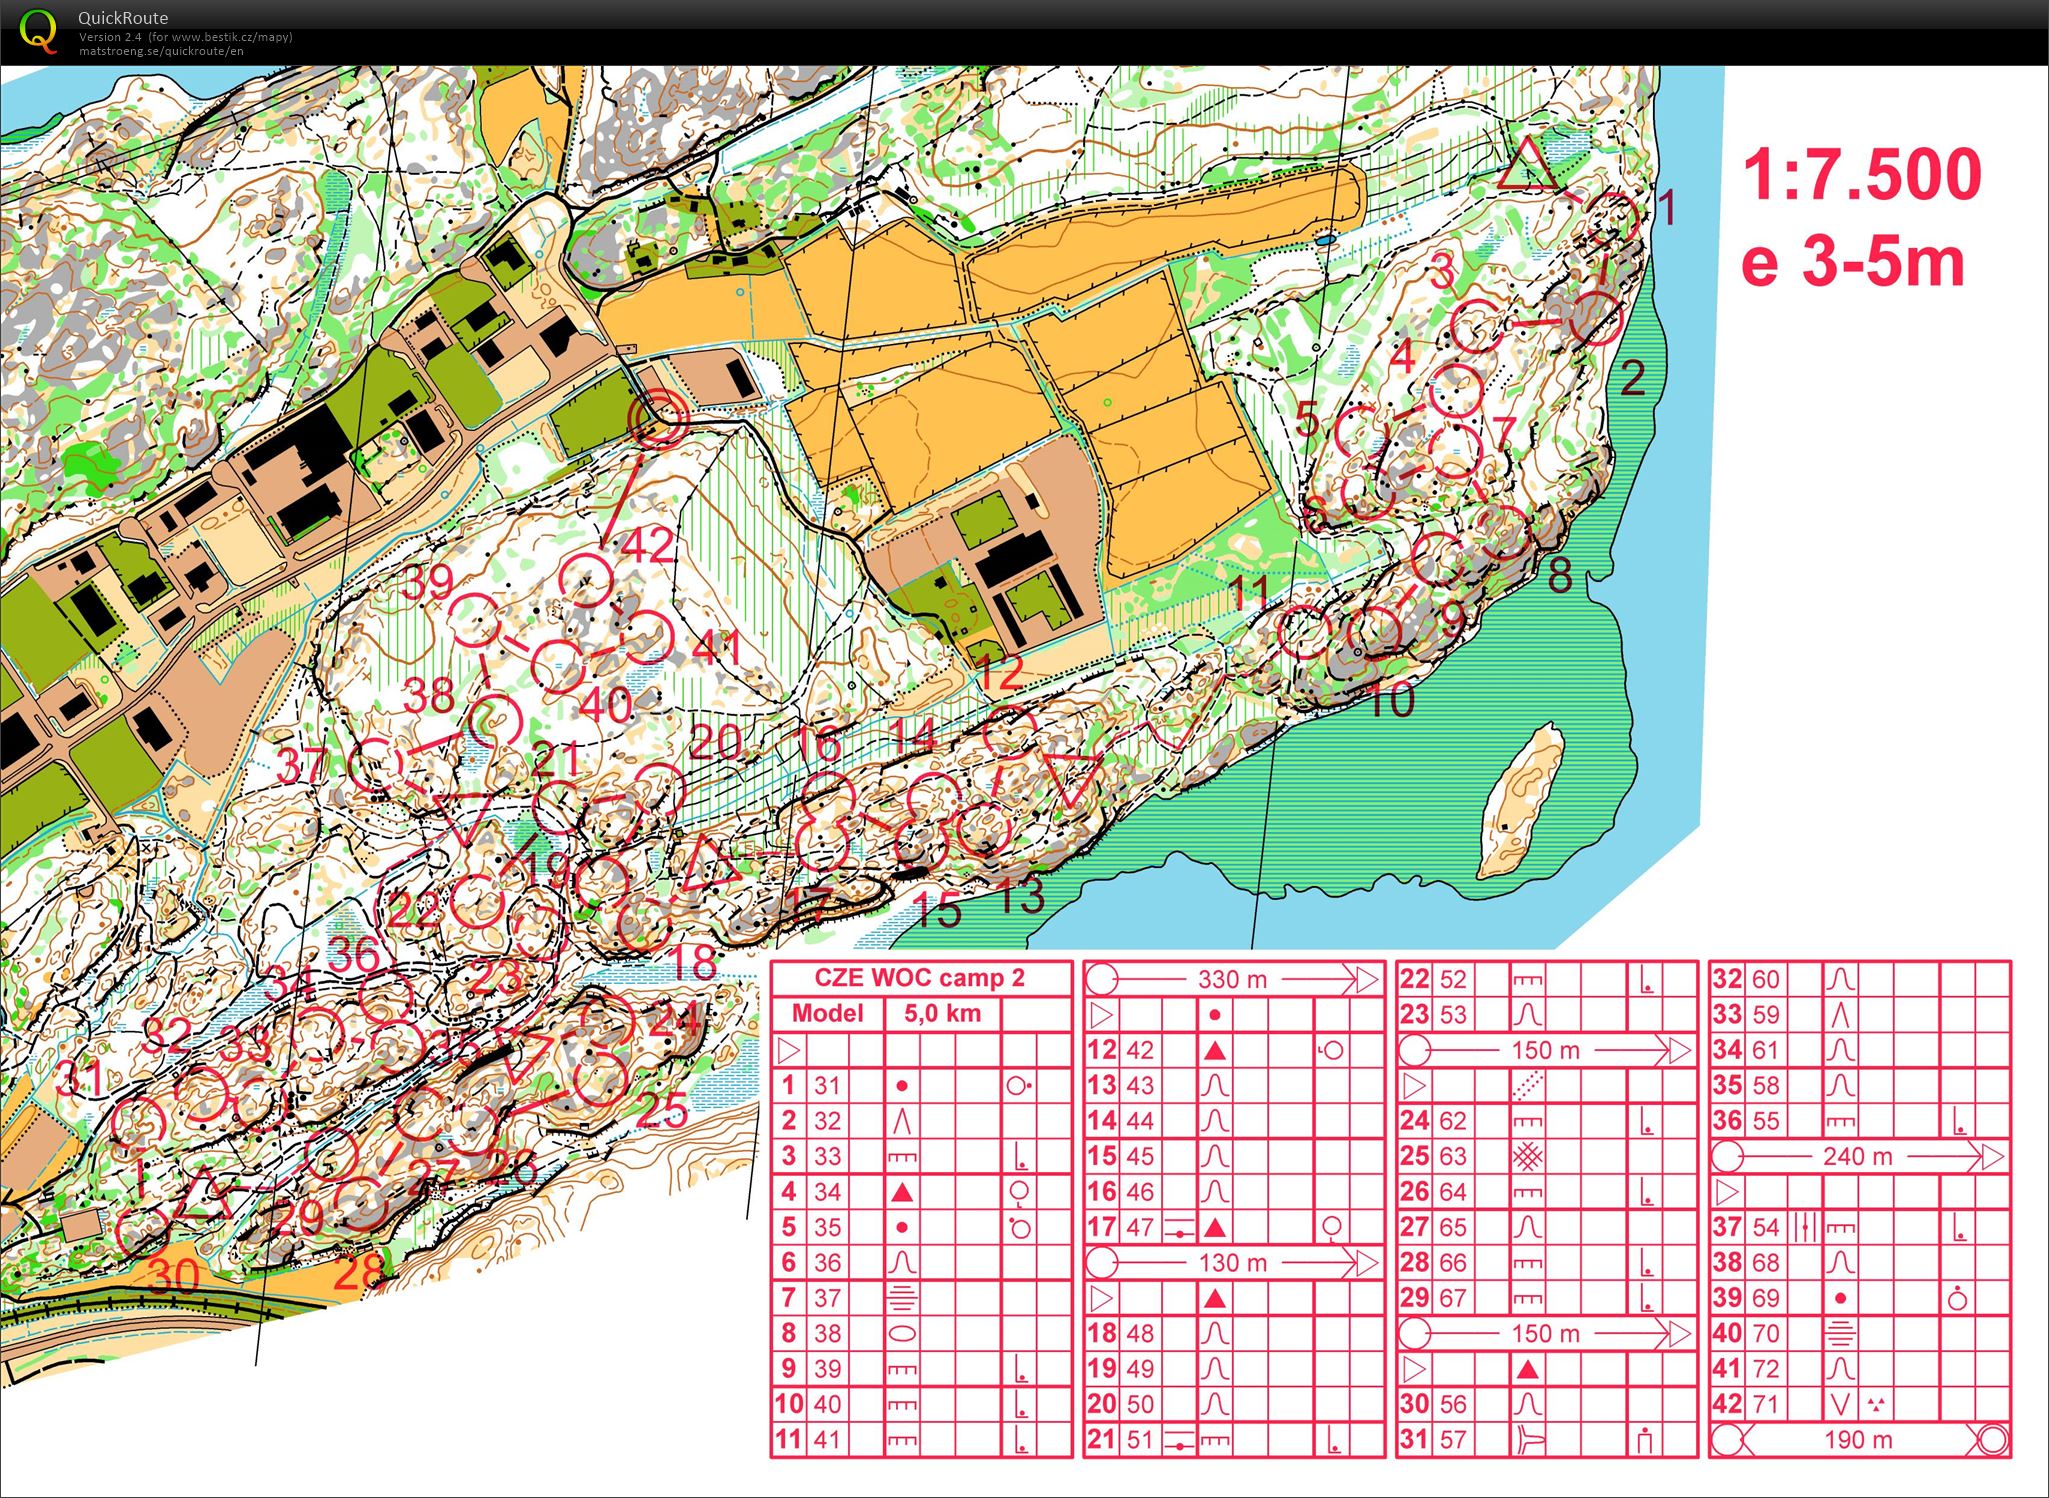The width and height of the screenshot is (2049, 1498).
Task: Select the CZE WOC camp 2 title cell
Action: [920, 978]
